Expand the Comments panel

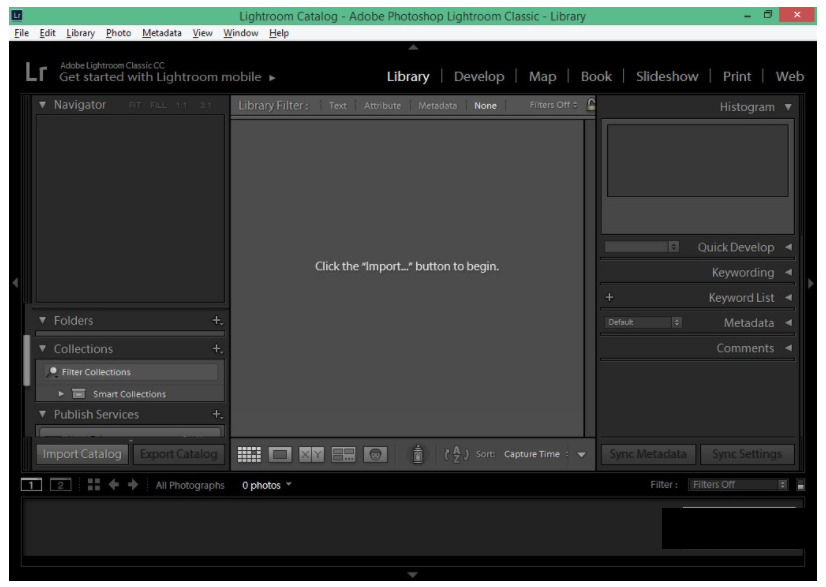pos(789,348)
